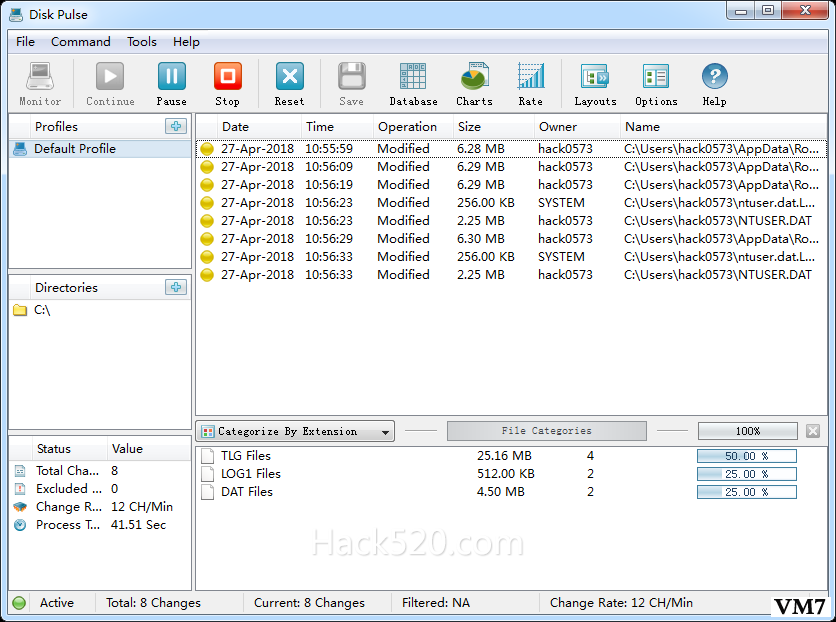The width and height of the screenshot is (836, 622).
Task: Open the Tools menu
Action: (x=141, y=42)
